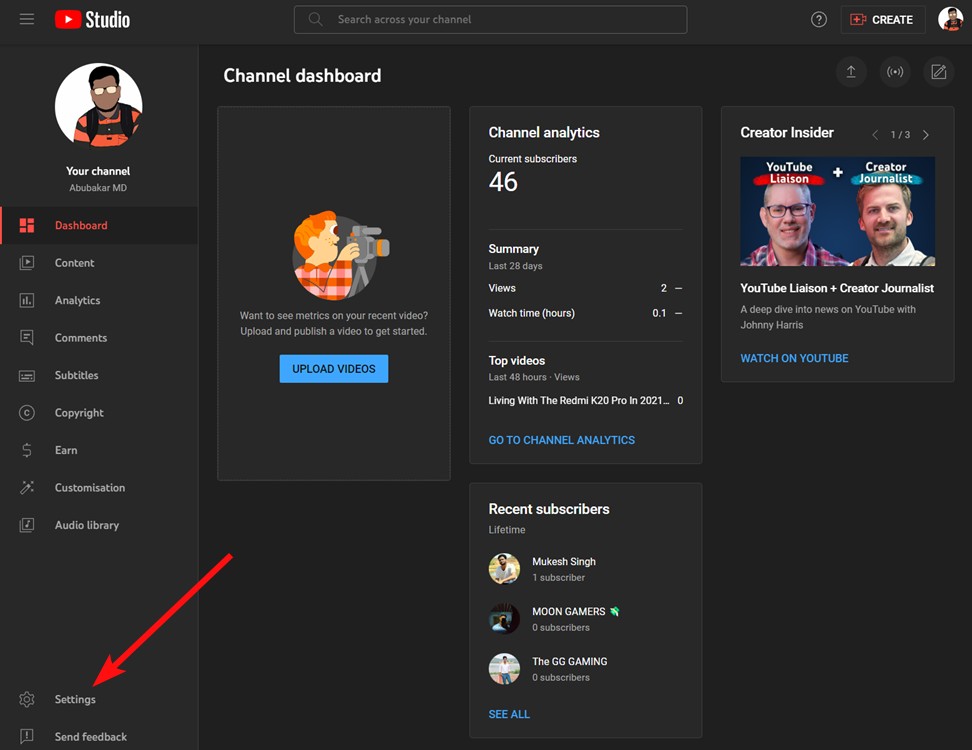Click the Abubakar MD channel name
The height and width of the screenshot is (750, 972).
click(98, 188)
